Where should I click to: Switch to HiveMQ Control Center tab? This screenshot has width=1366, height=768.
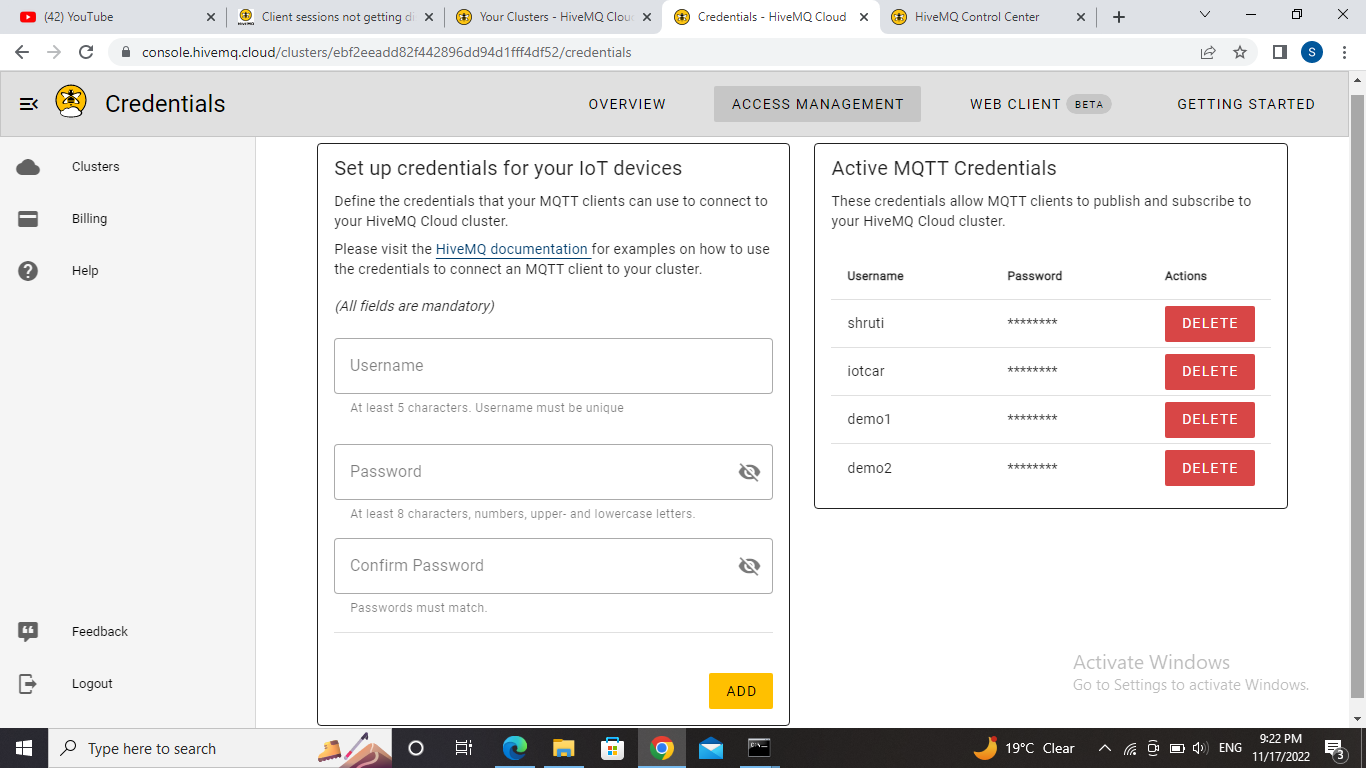[988, 17]
